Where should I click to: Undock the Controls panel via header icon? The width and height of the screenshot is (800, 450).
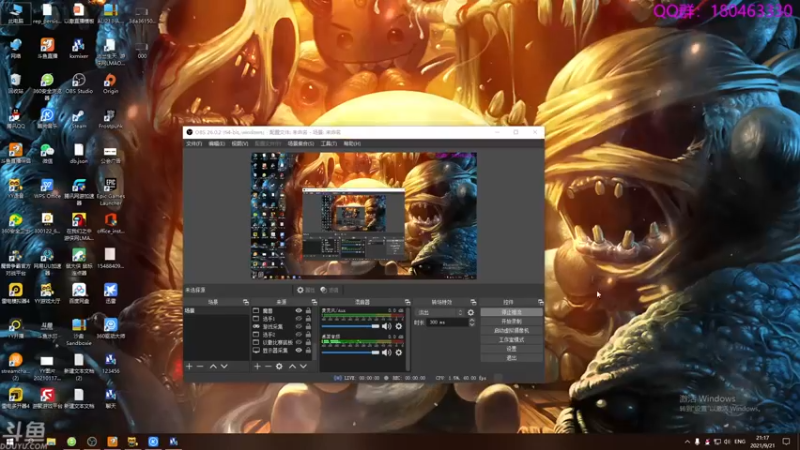(x=540, y=302)
